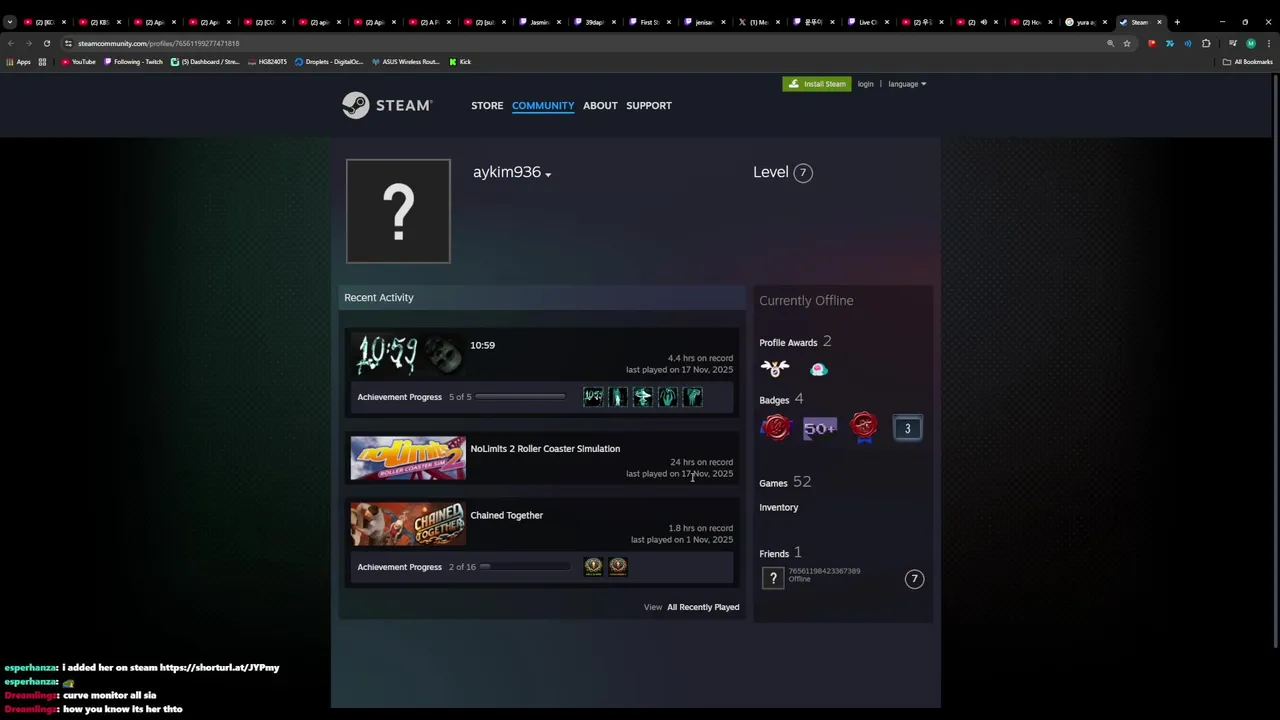This screenshot has height=720, width=1280.
Task: Click the 50+ badge icon
Action: tap(820, 428)
